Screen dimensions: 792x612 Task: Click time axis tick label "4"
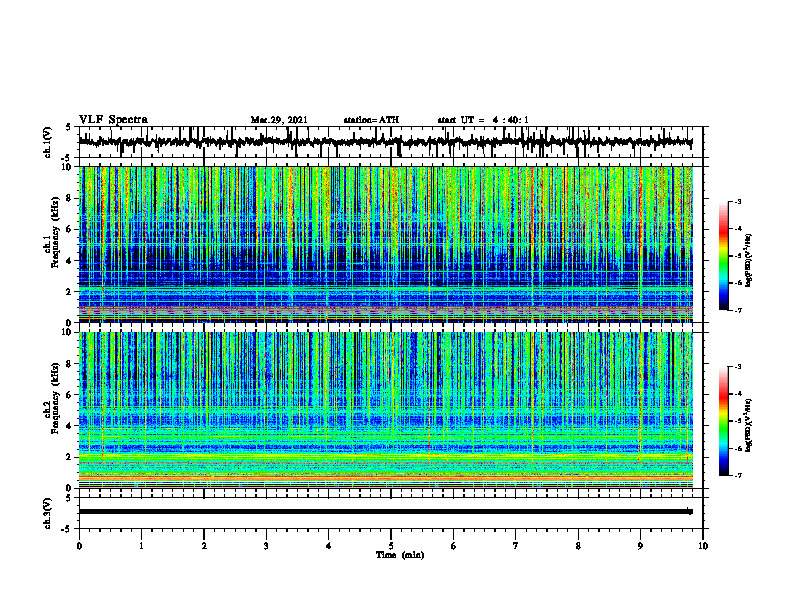(x=329, y=546)
